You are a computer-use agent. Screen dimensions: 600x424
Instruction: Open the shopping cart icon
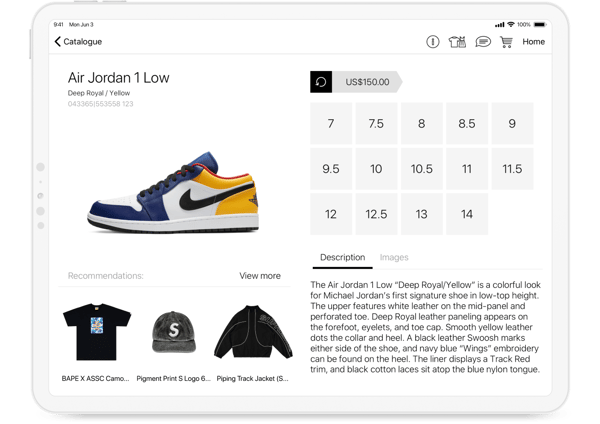click(506, 42)
